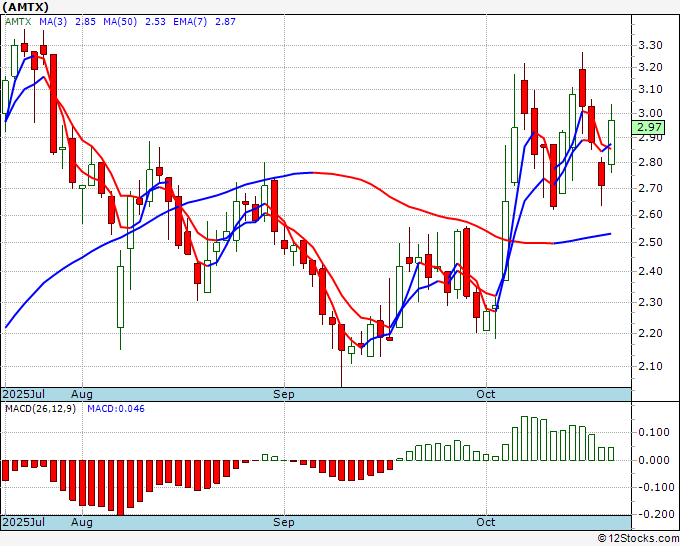
Task: Click the last green candlestick near 2.97
Action: pyautogui.click(x=611, y=142)
